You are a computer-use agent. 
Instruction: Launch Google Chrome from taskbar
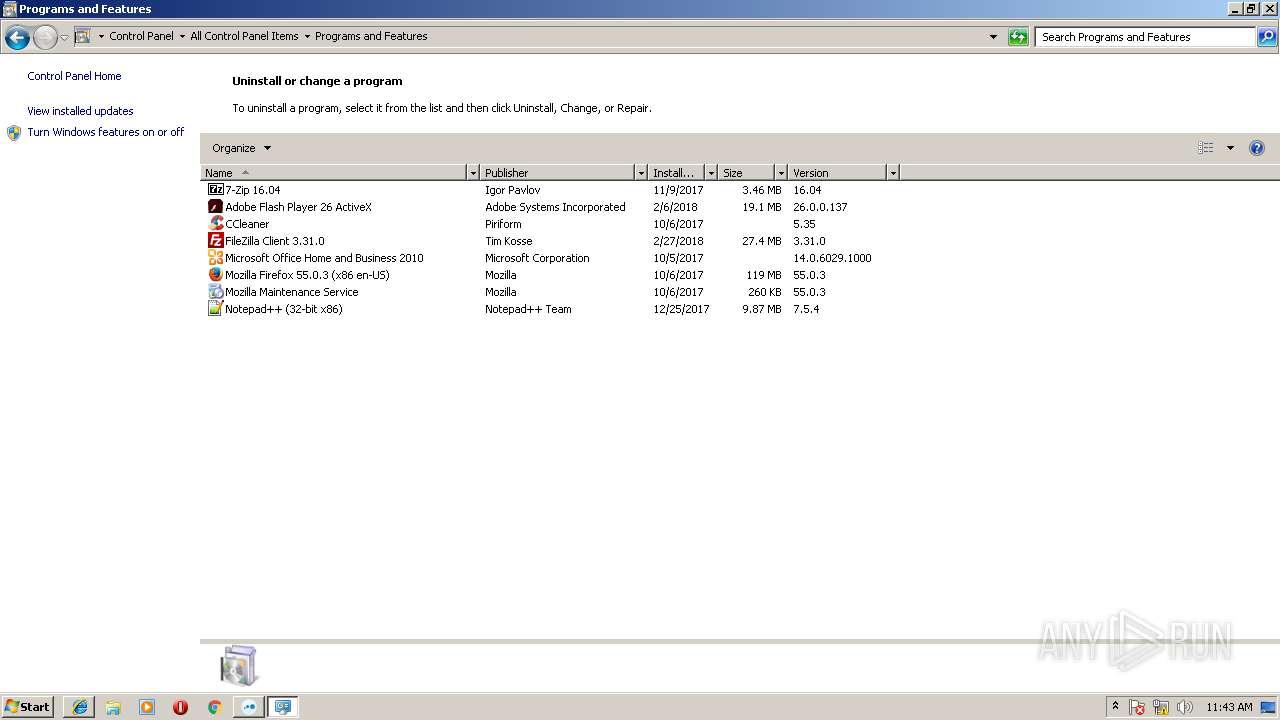[x=214, y=707]
